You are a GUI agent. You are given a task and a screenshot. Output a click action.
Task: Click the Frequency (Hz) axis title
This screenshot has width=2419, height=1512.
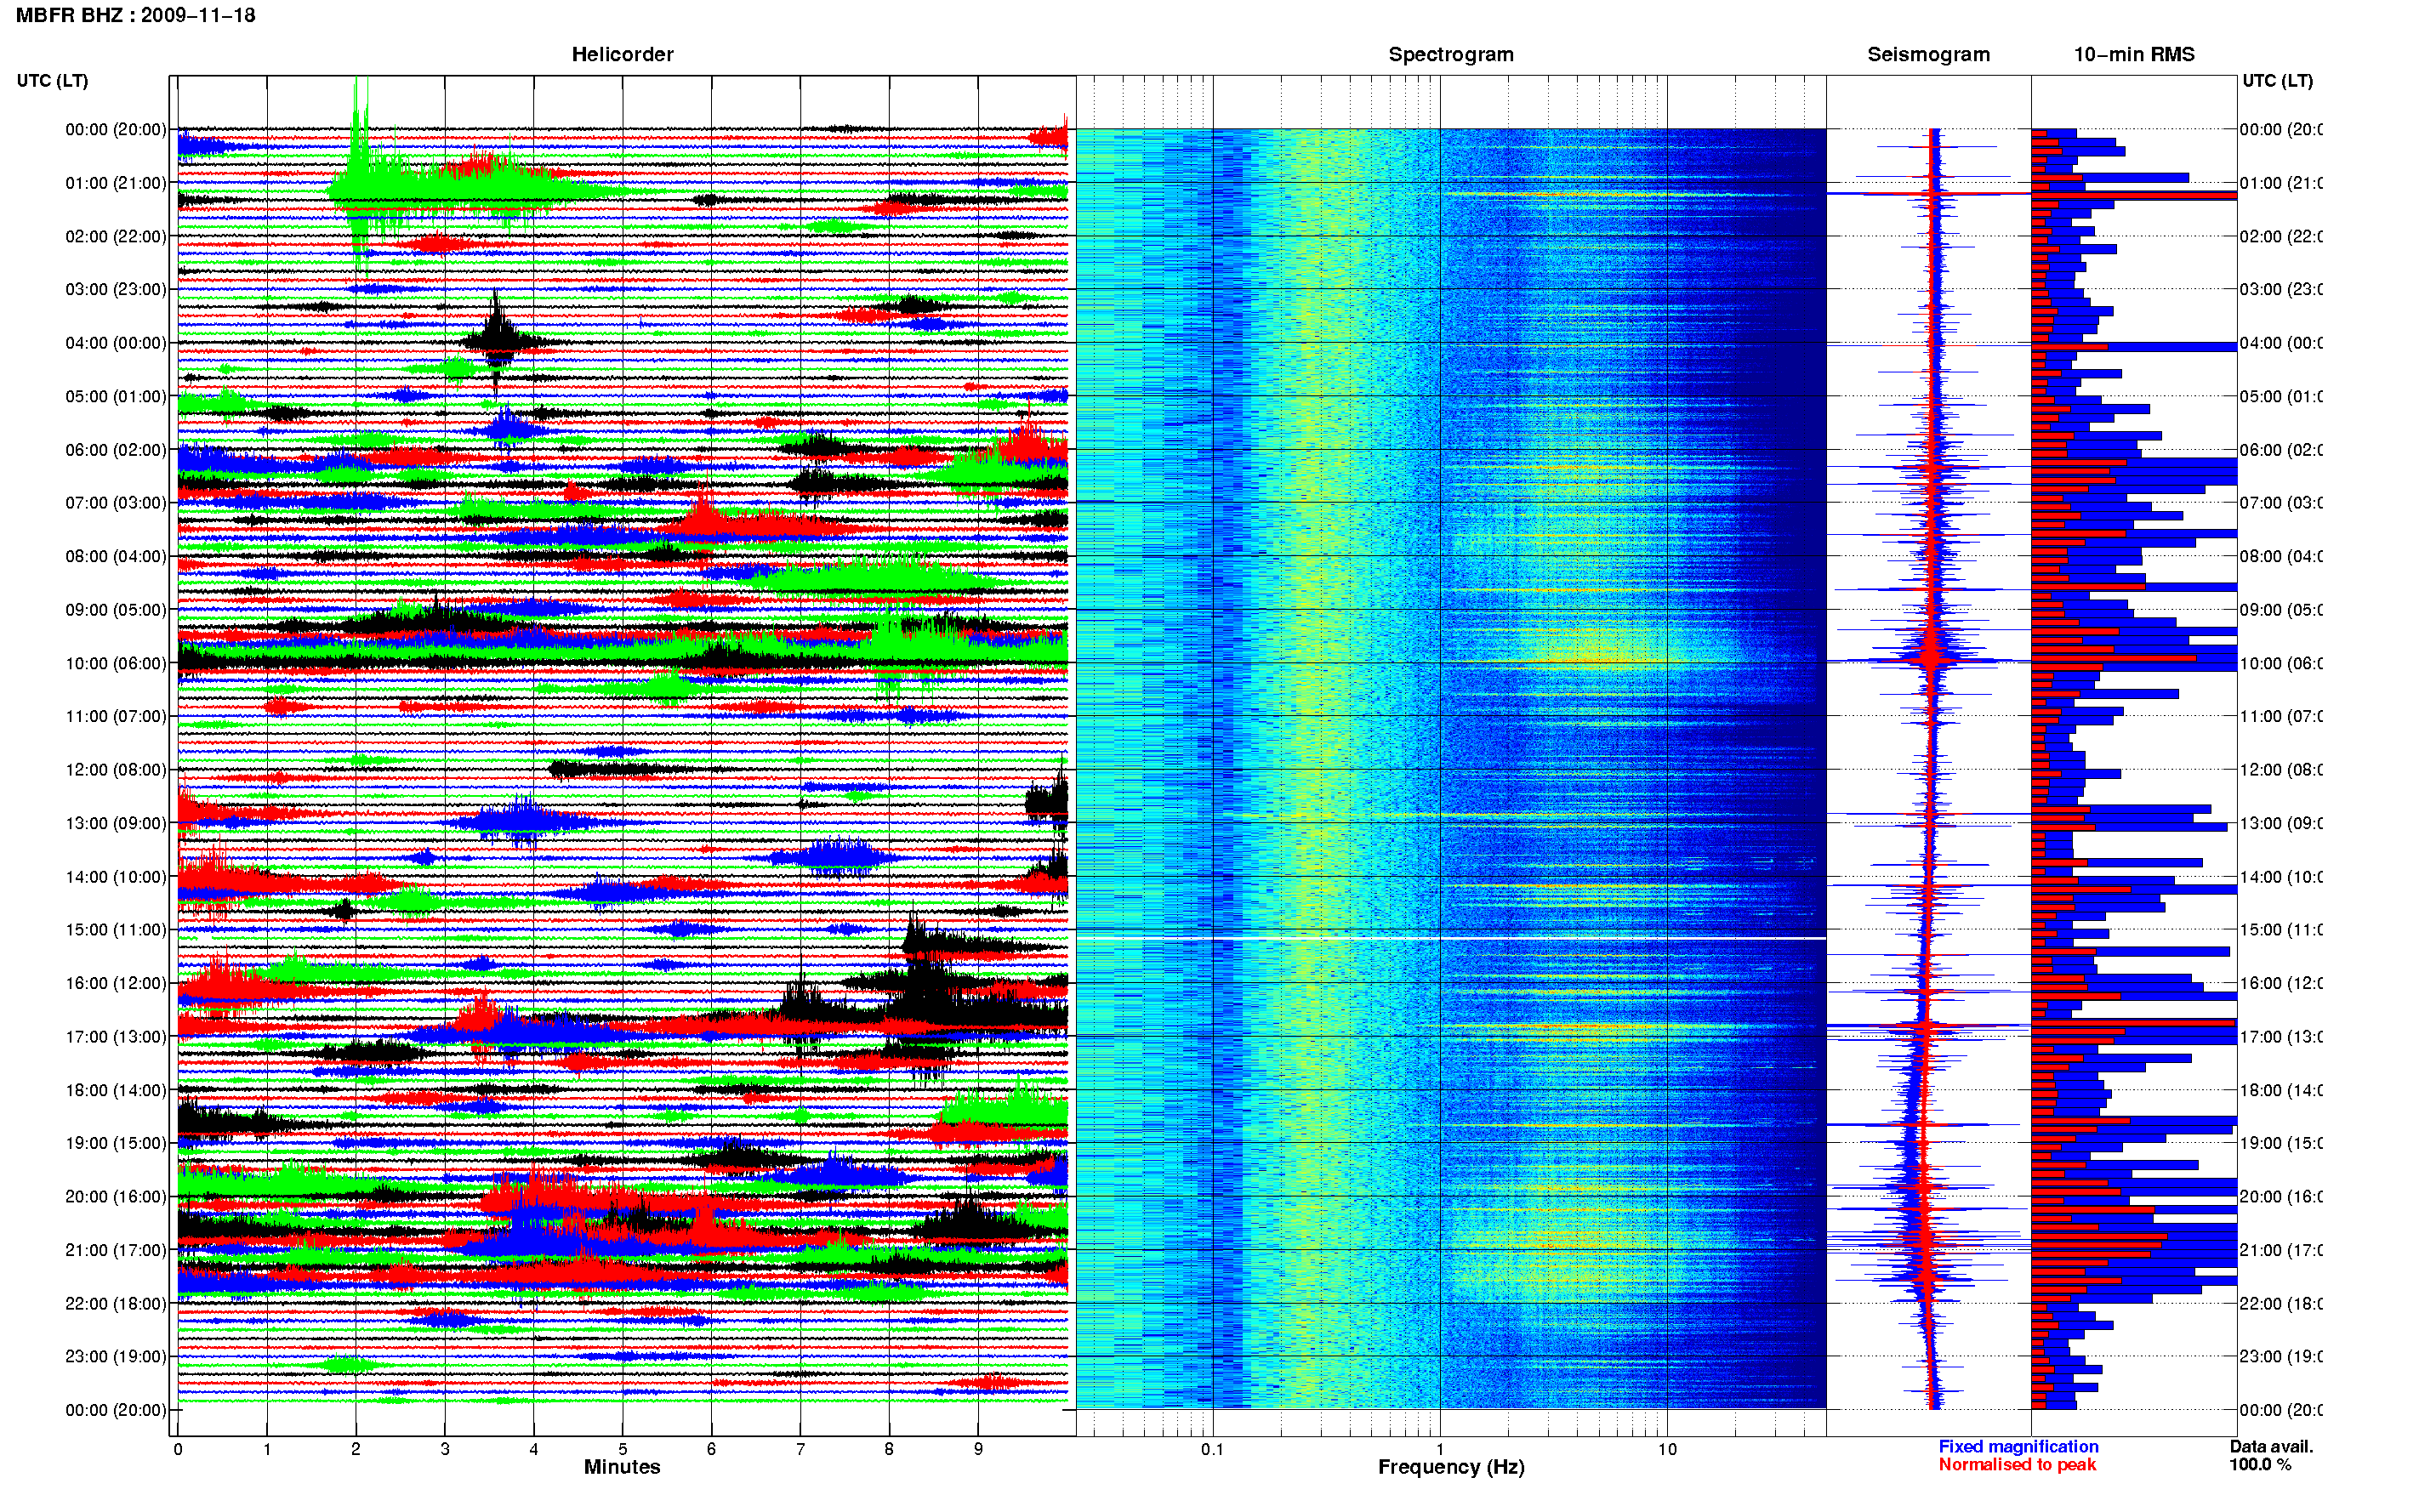(1451, 1467)
